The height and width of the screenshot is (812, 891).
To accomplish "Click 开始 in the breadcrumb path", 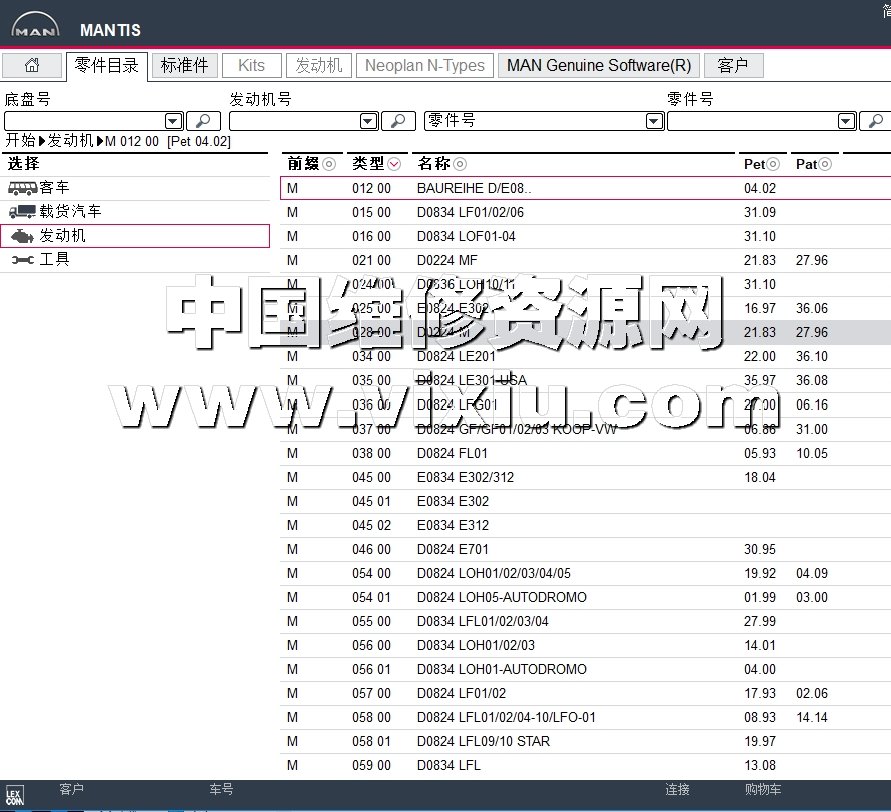I will tap(20, 141).
